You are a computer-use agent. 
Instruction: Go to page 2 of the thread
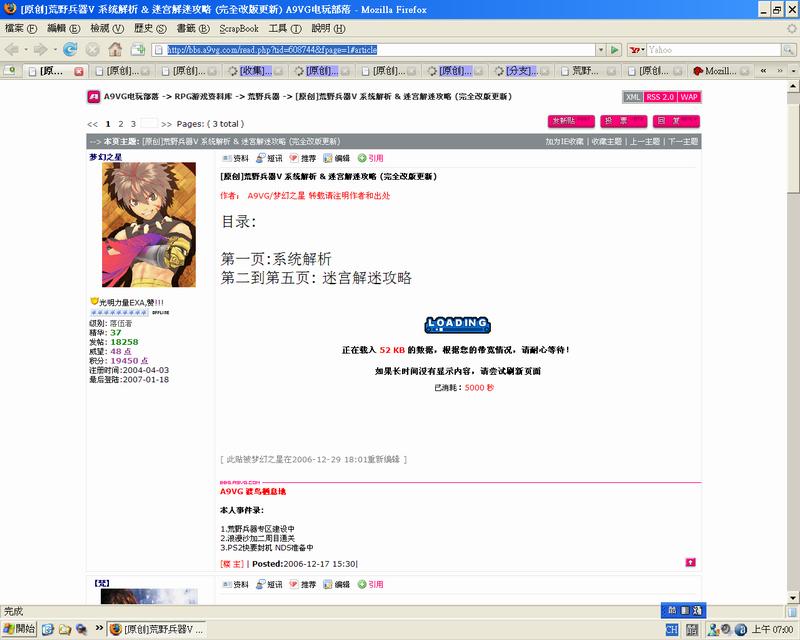click(x=120, y=124)
